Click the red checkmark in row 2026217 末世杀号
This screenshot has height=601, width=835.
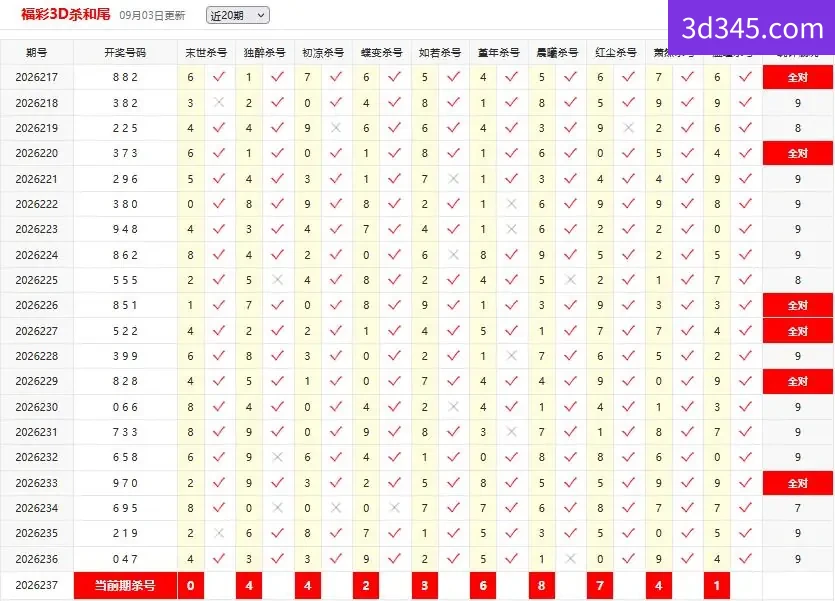pyautogui.click(x=219, y=77)
